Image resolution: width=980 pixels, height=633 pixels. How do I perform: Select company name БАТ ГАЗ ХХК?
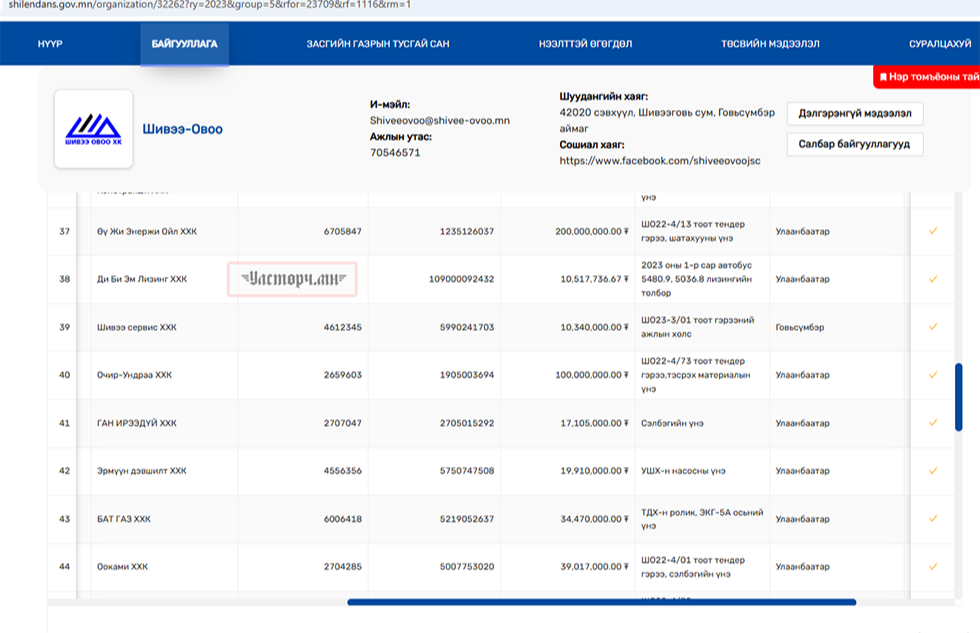[124, 519]
